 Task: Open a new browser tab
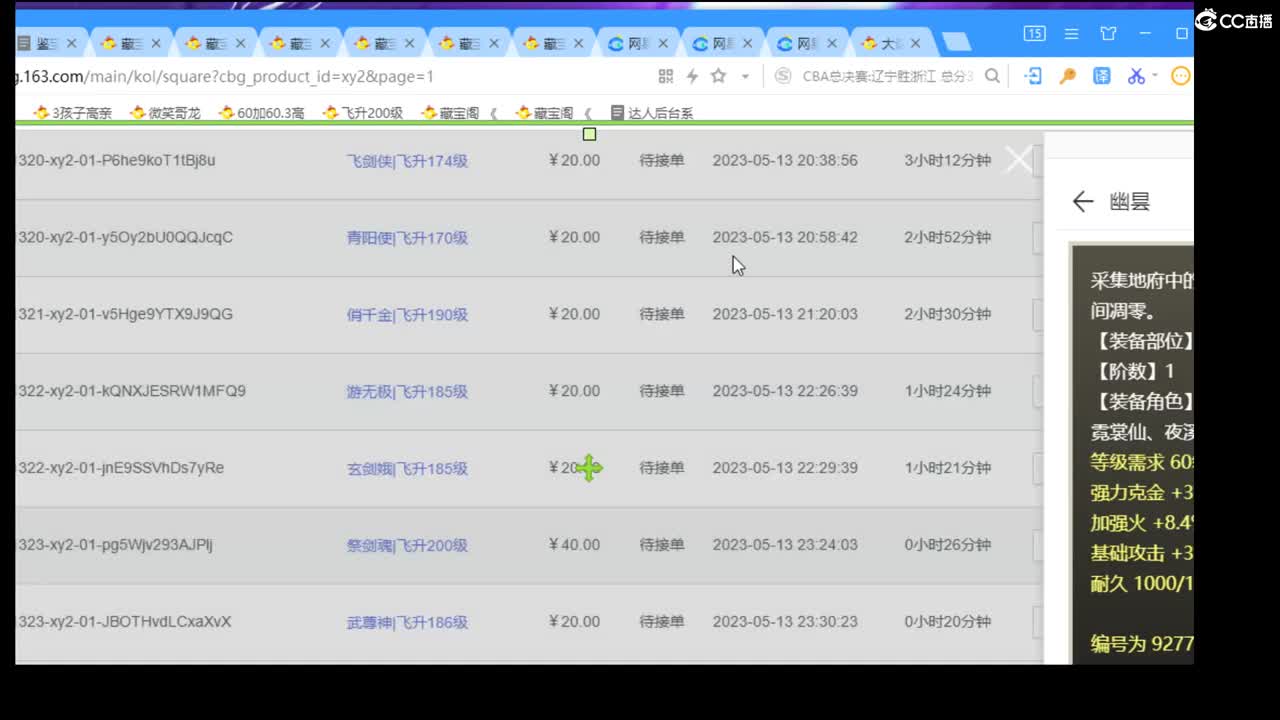(957, 42)
